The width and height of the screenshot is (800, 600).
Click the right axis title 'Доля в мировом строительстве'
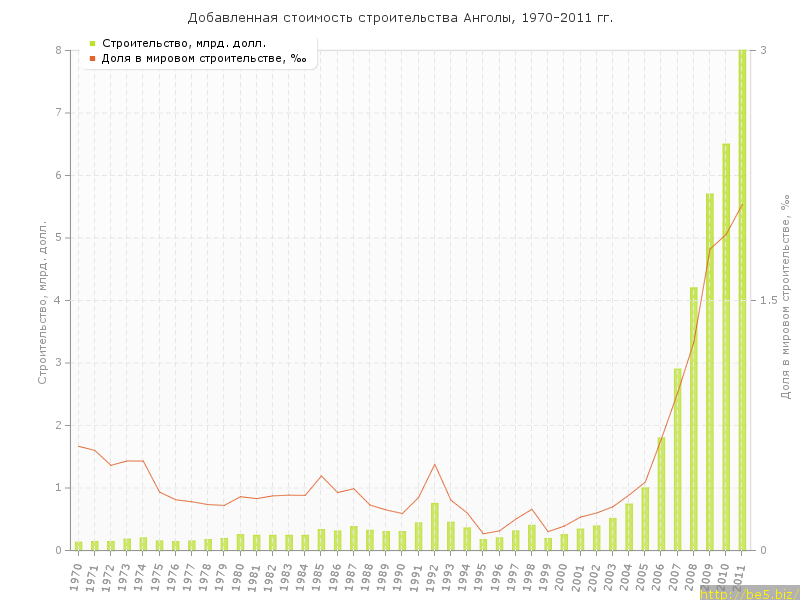785,298
